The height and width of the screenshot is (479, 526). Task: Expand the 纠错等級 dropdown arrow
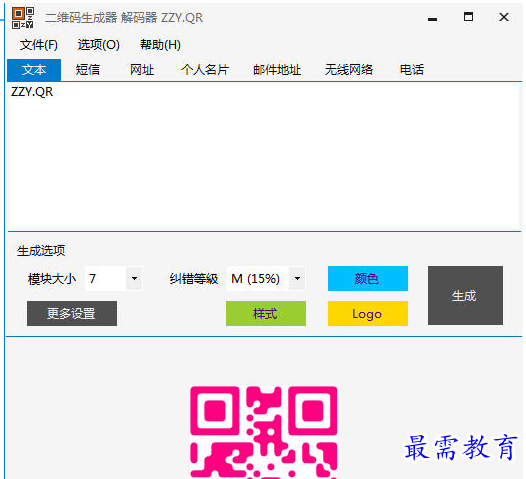coord(297,278)
